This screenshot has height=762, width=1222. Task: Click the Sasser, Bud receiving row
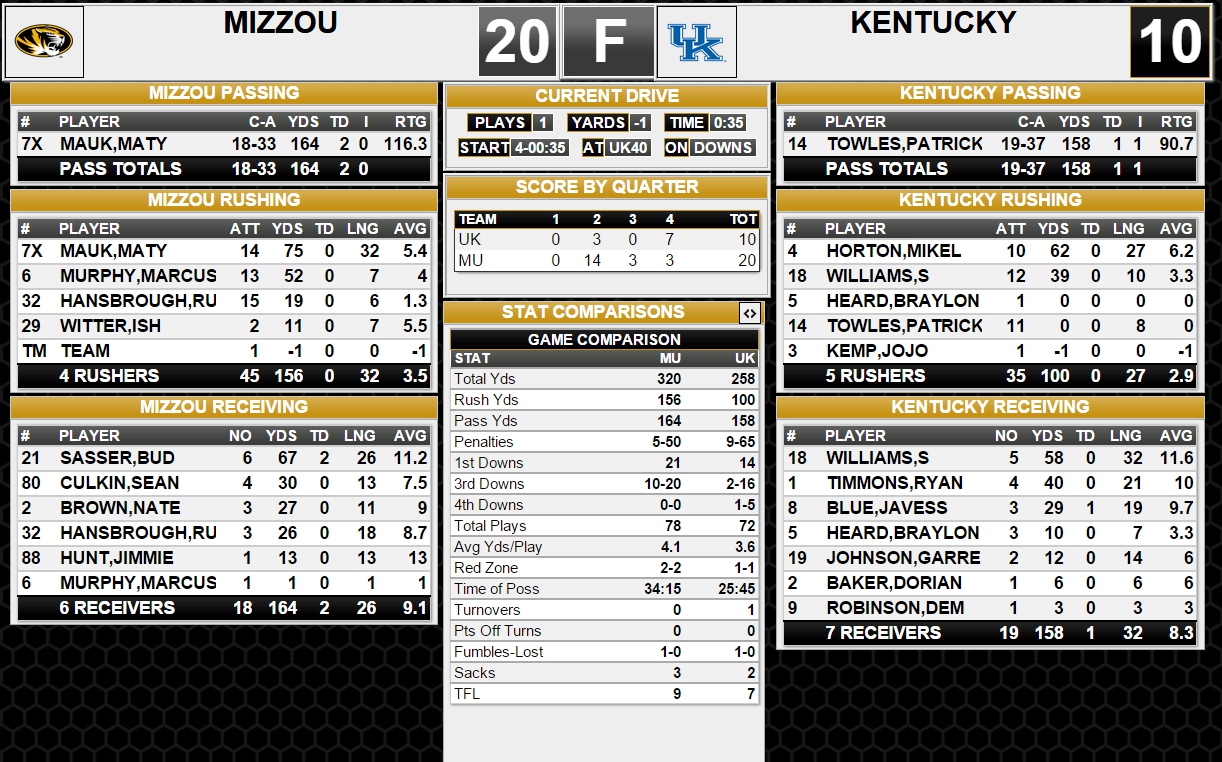pos(224,458)
